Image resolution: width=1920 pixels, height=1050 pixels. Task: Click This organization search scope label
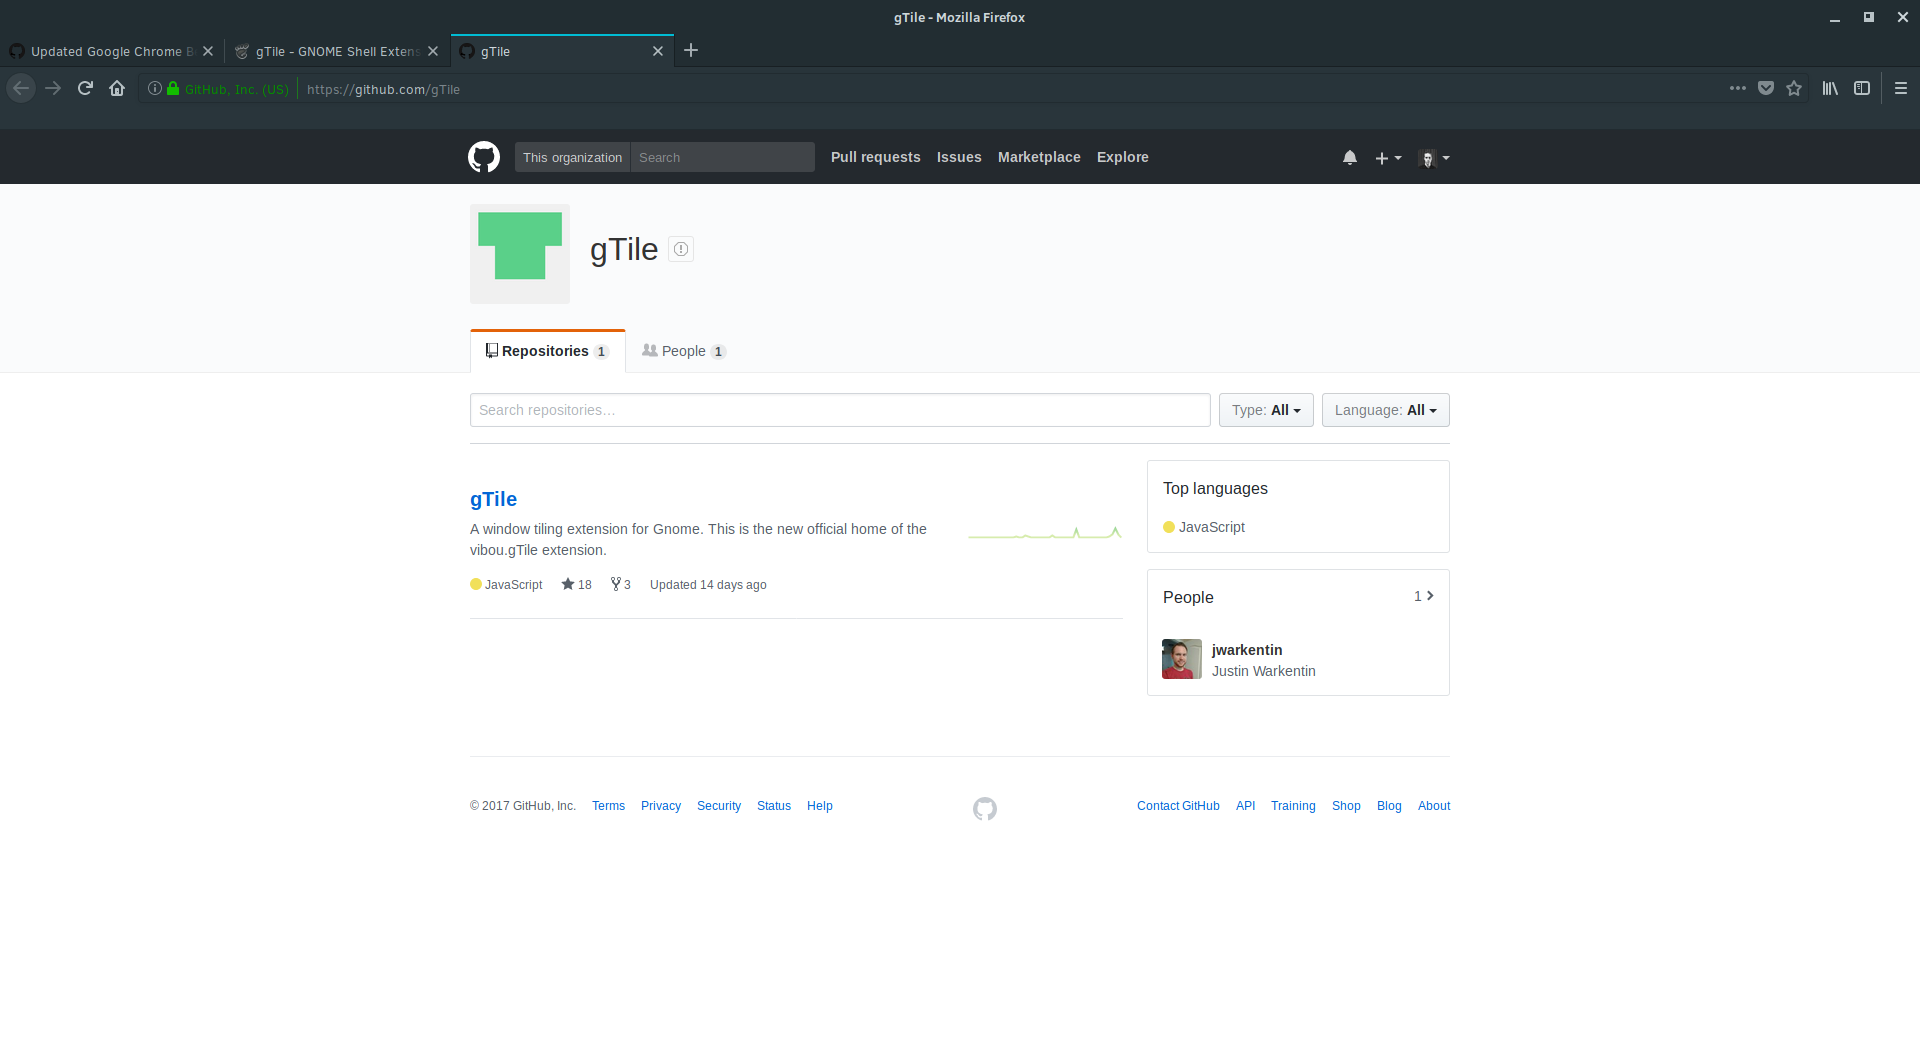click(572, 157)
